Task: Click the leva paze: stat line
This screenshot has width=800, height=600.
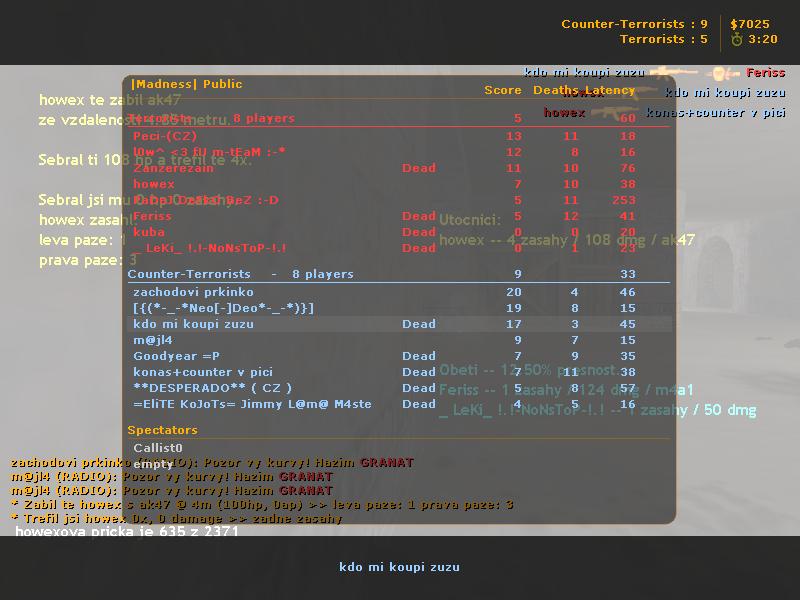Action: click(82, 240)
